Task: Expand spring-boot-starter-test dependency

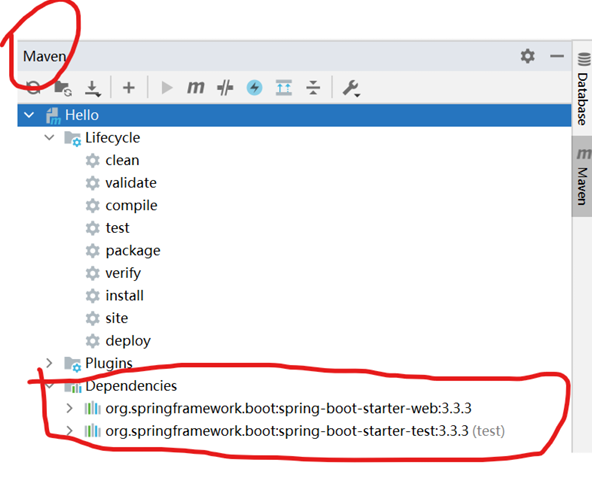Action: click(x=69, y=431)
